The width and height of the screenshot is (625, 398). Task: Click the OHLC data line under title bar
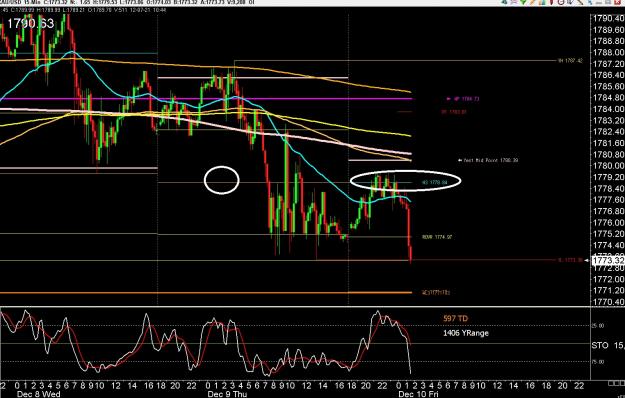84,10
